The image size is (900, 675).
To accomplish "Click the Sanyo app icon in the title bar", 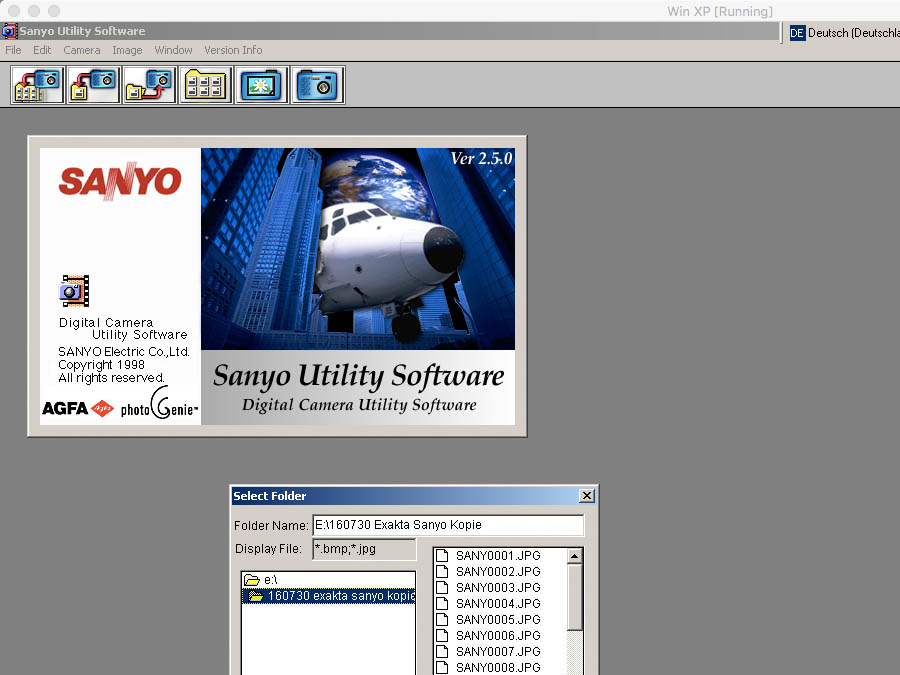I will (x=9, y=31).
